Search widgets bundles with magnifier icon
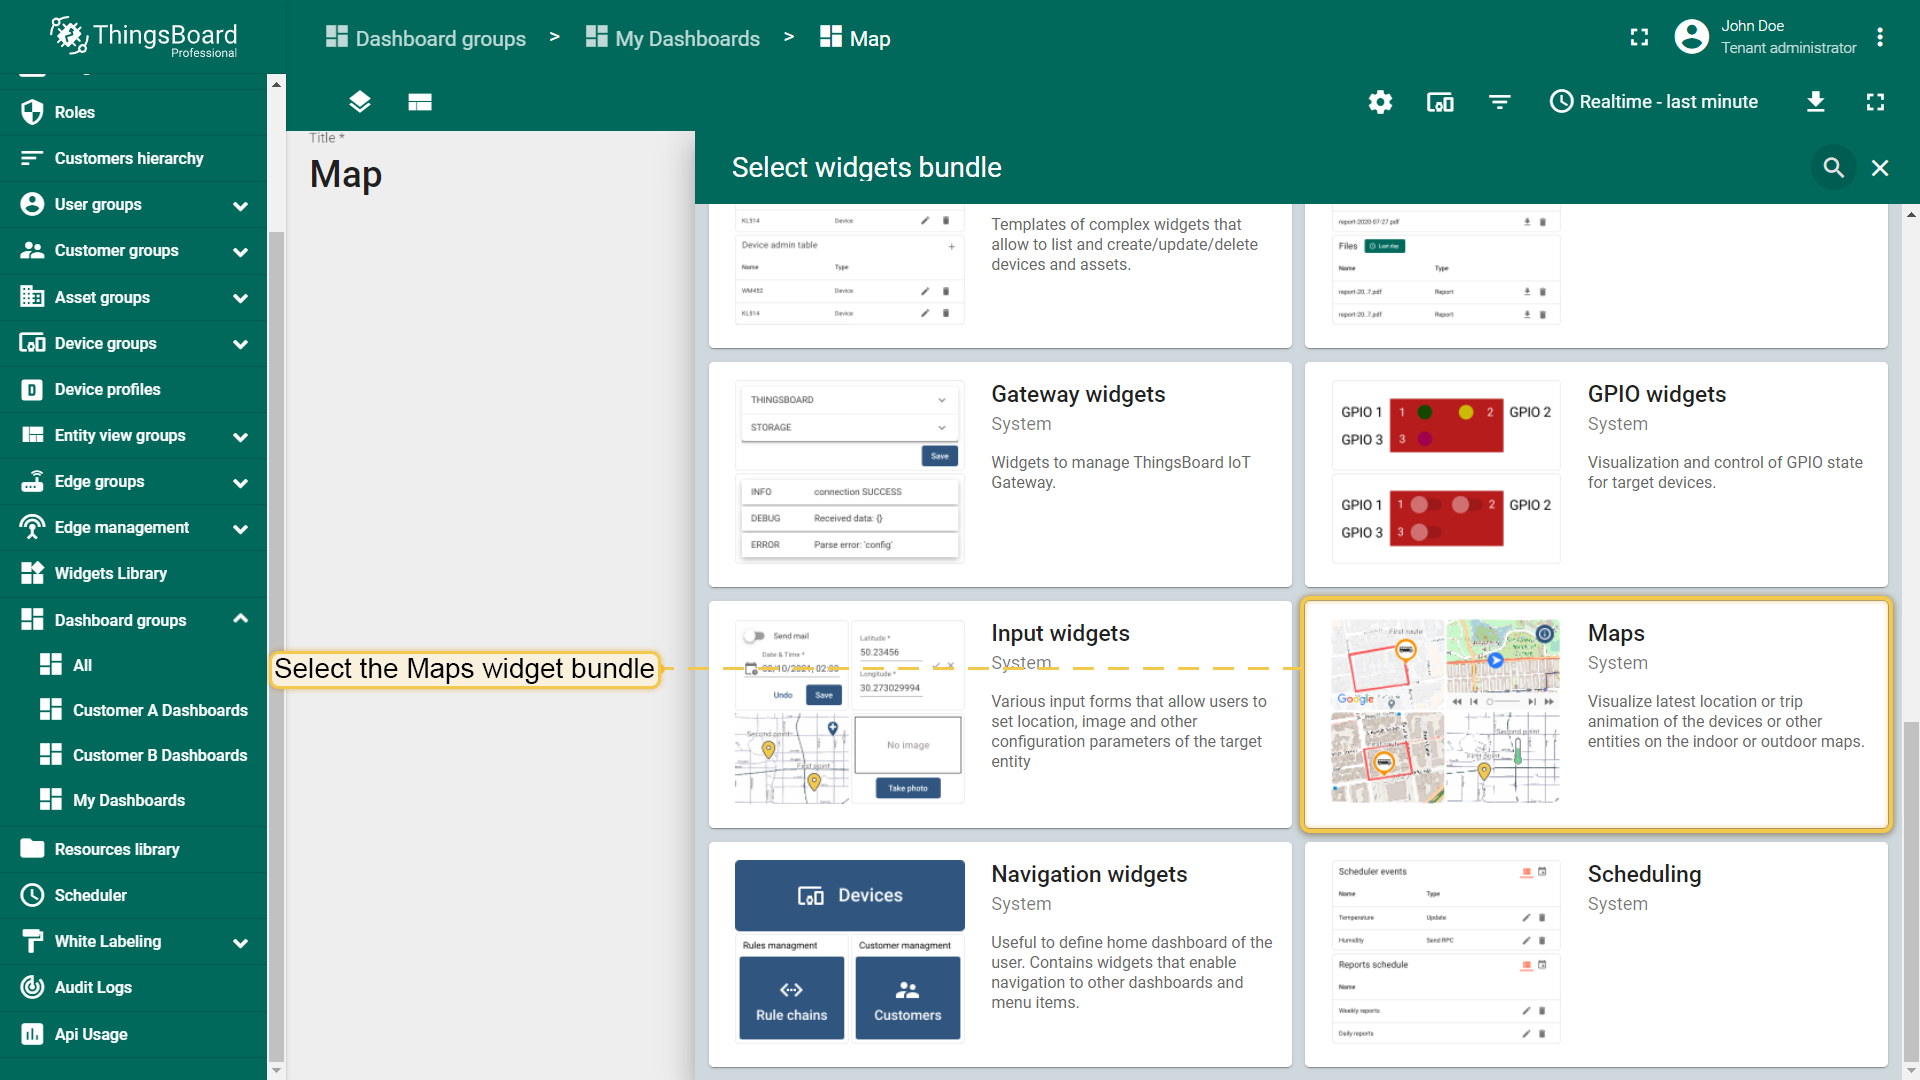The height and width of the screenshot is (1080, 1920). [1833, 167]
